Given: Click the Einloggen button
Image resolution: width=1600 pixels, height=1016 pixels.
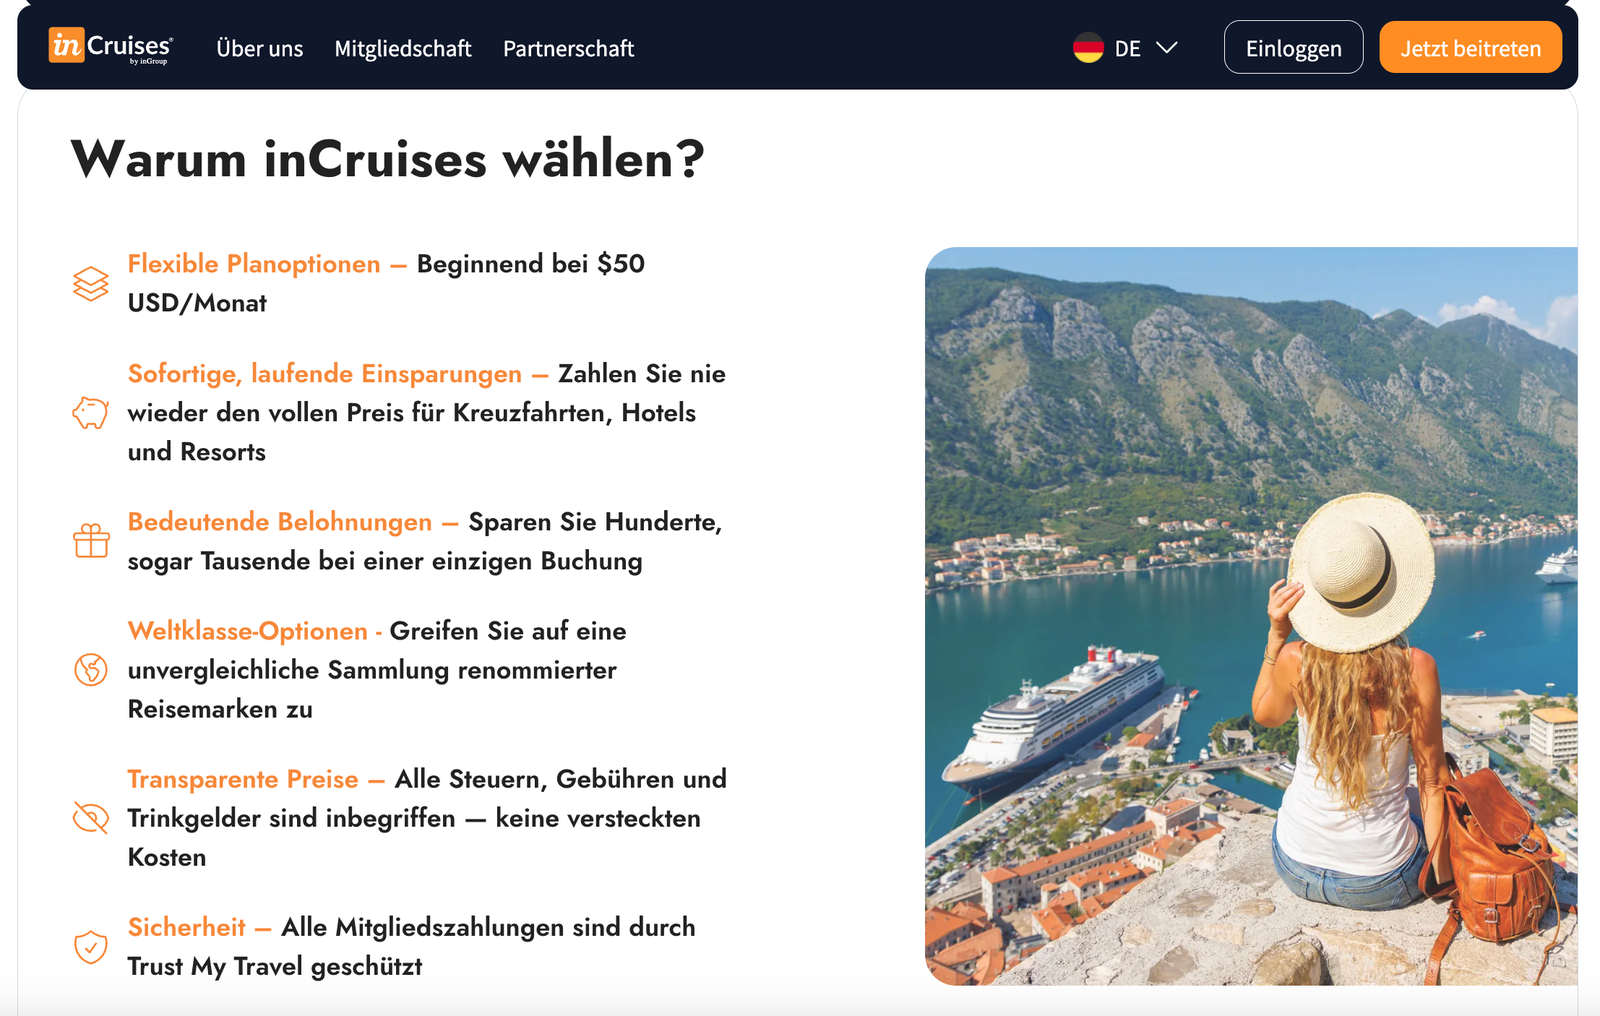Looking at the screenshot, I should [x=1293, y=47].
